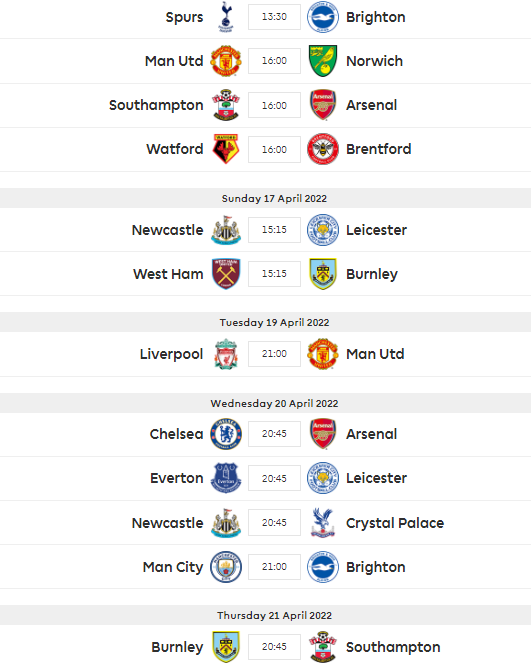Click the Crystal Palace eagle badge
The image size is (531, 667).
pos(323,522)
